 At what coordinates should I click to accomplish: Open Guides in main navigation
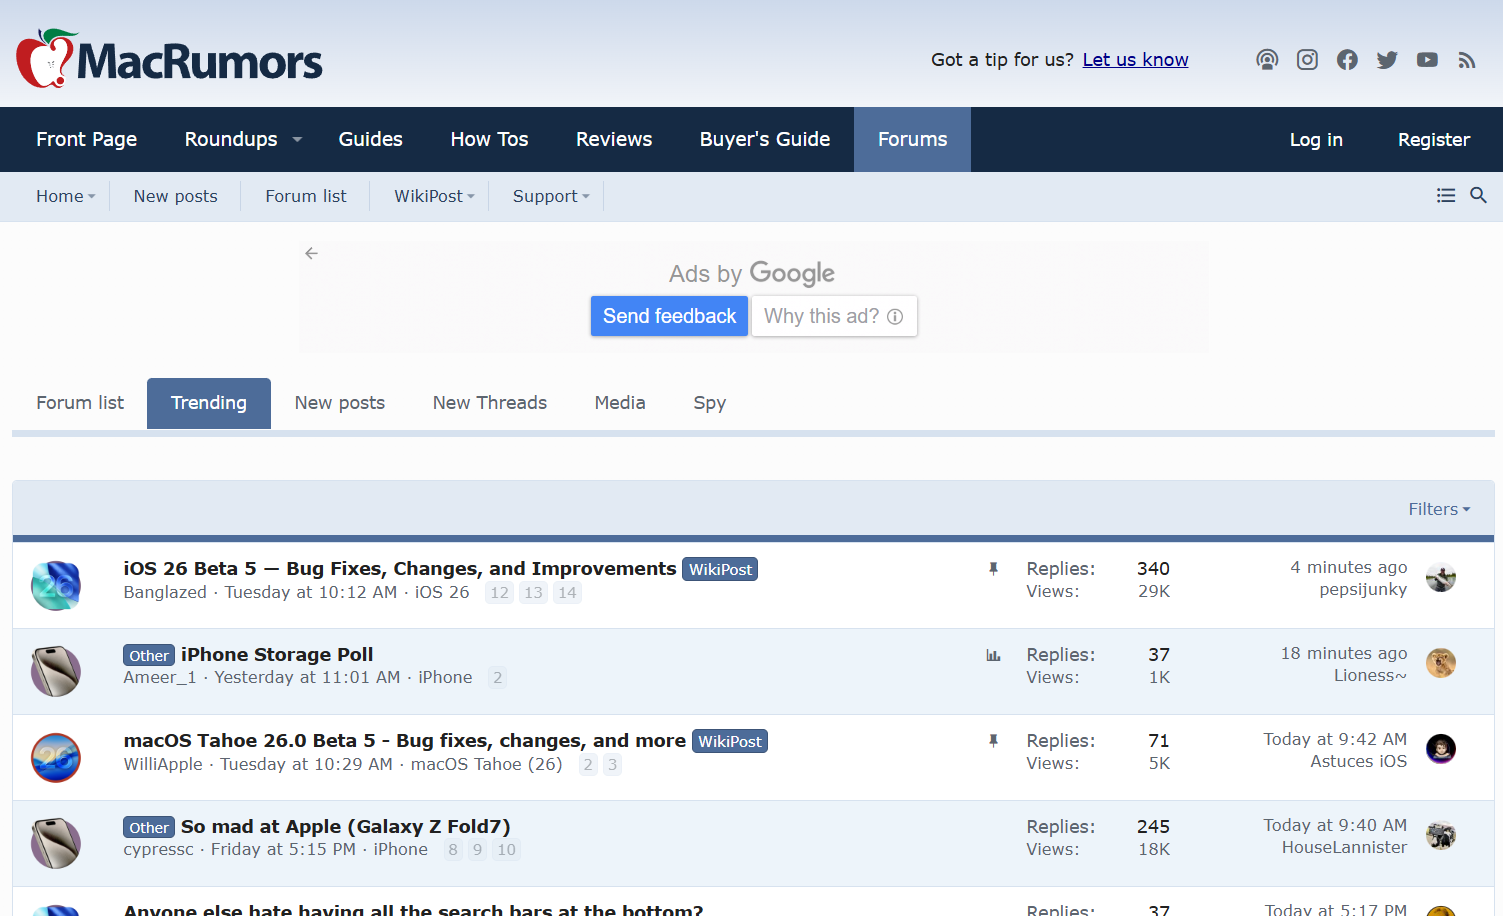(371, 139)
